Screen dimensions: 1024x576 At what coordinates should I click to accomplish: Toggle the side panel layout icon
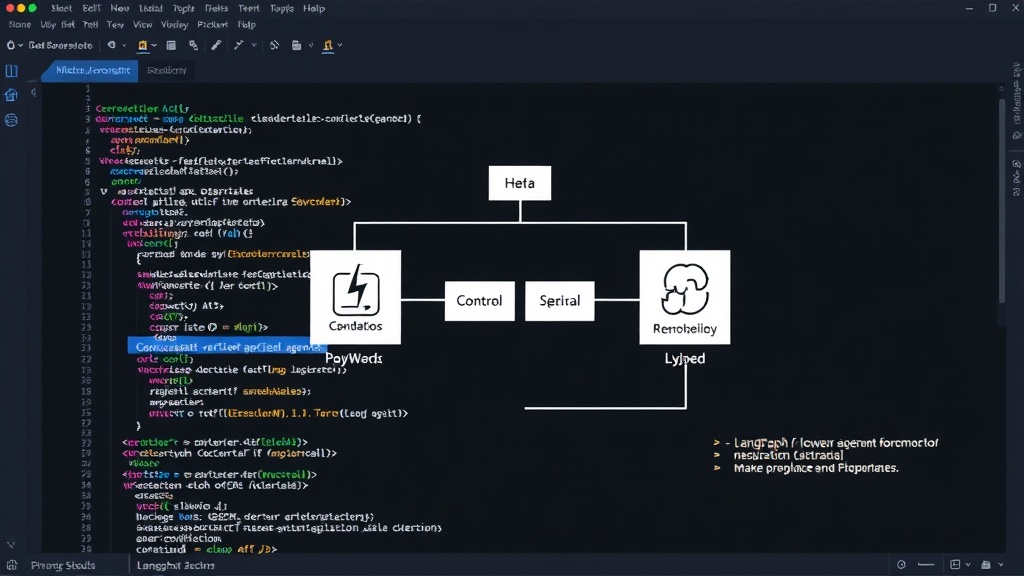[x=11, y=71]
